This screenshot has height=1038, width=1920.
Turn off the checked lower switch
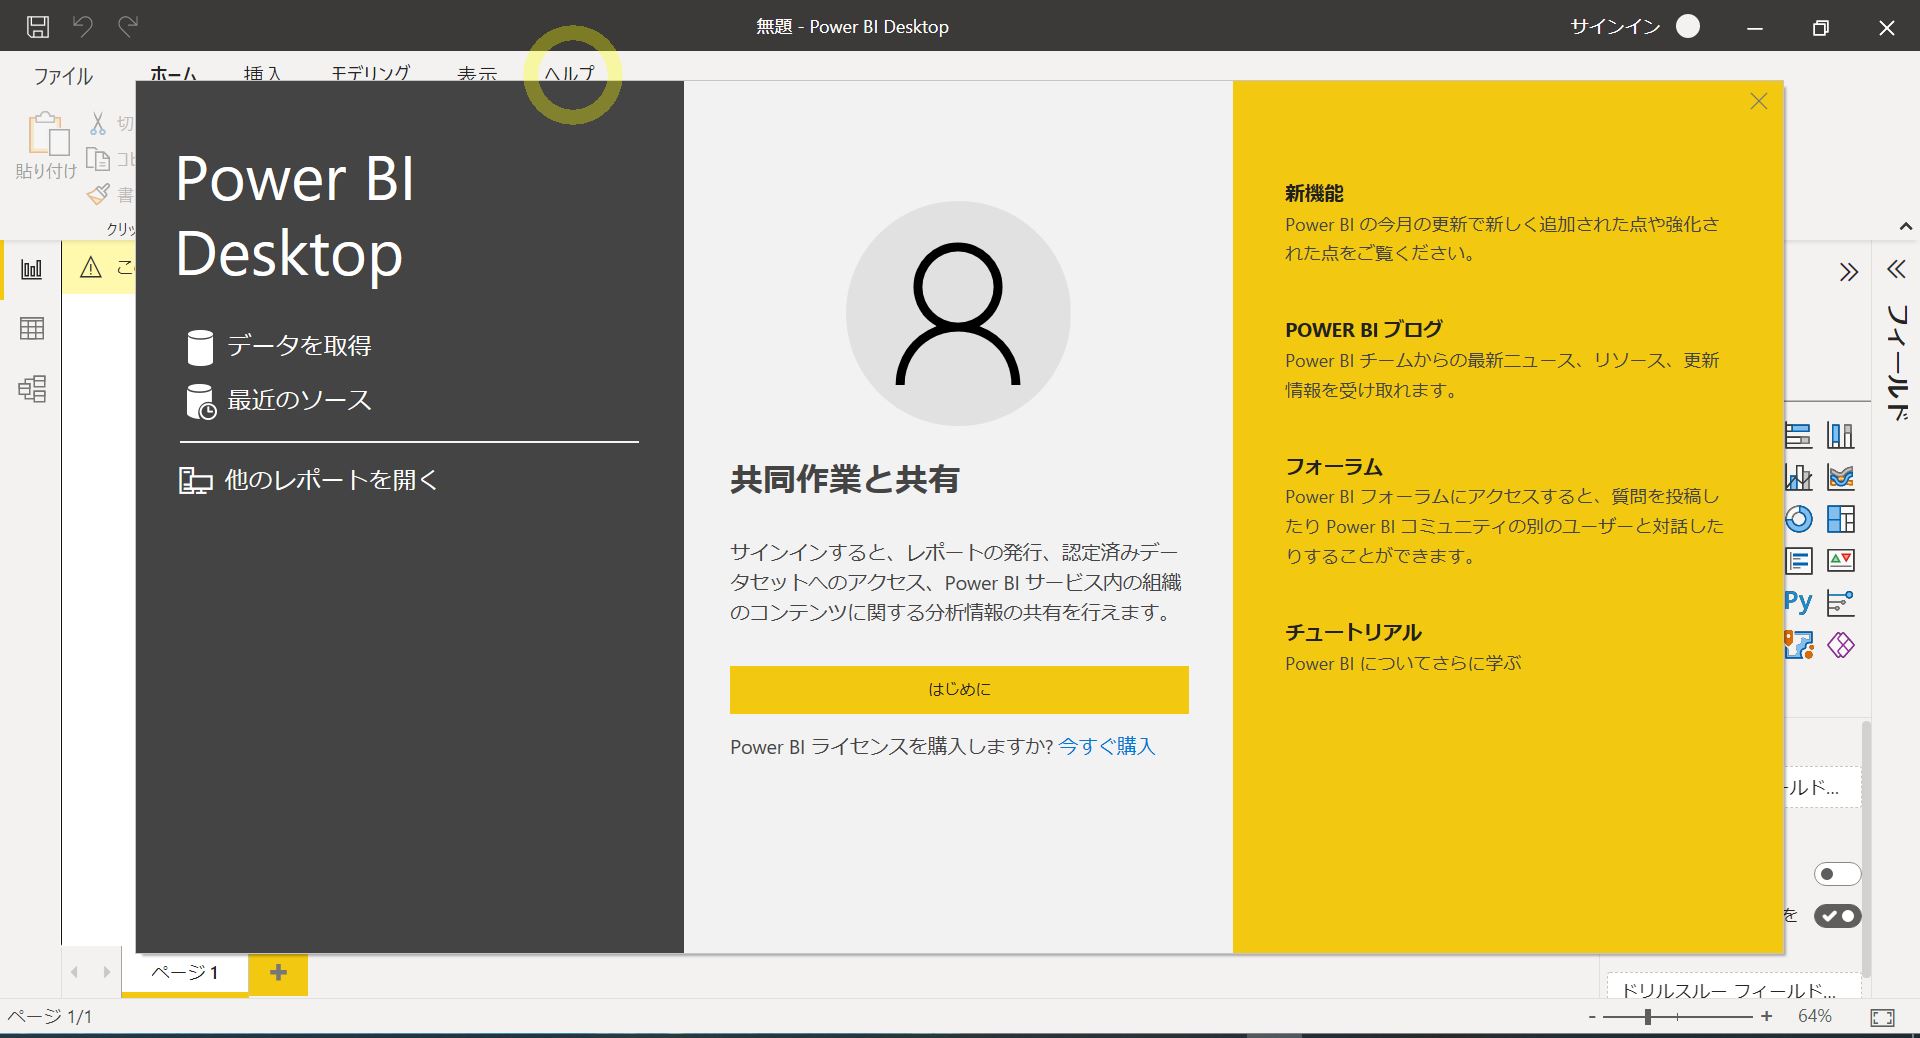coord(1837,916)
